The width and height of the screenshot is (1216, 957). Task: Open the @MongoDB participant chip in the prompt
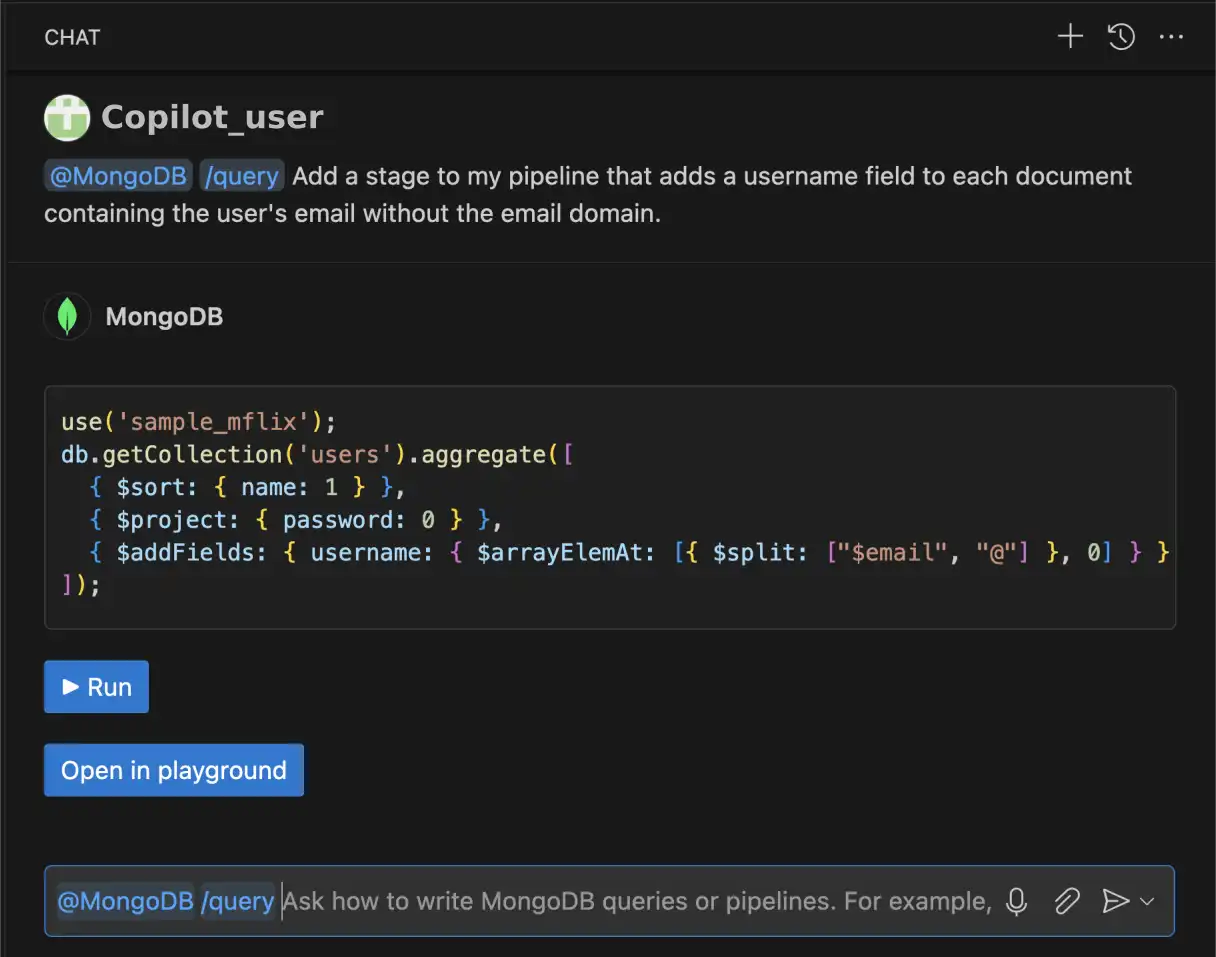[117, 175]
